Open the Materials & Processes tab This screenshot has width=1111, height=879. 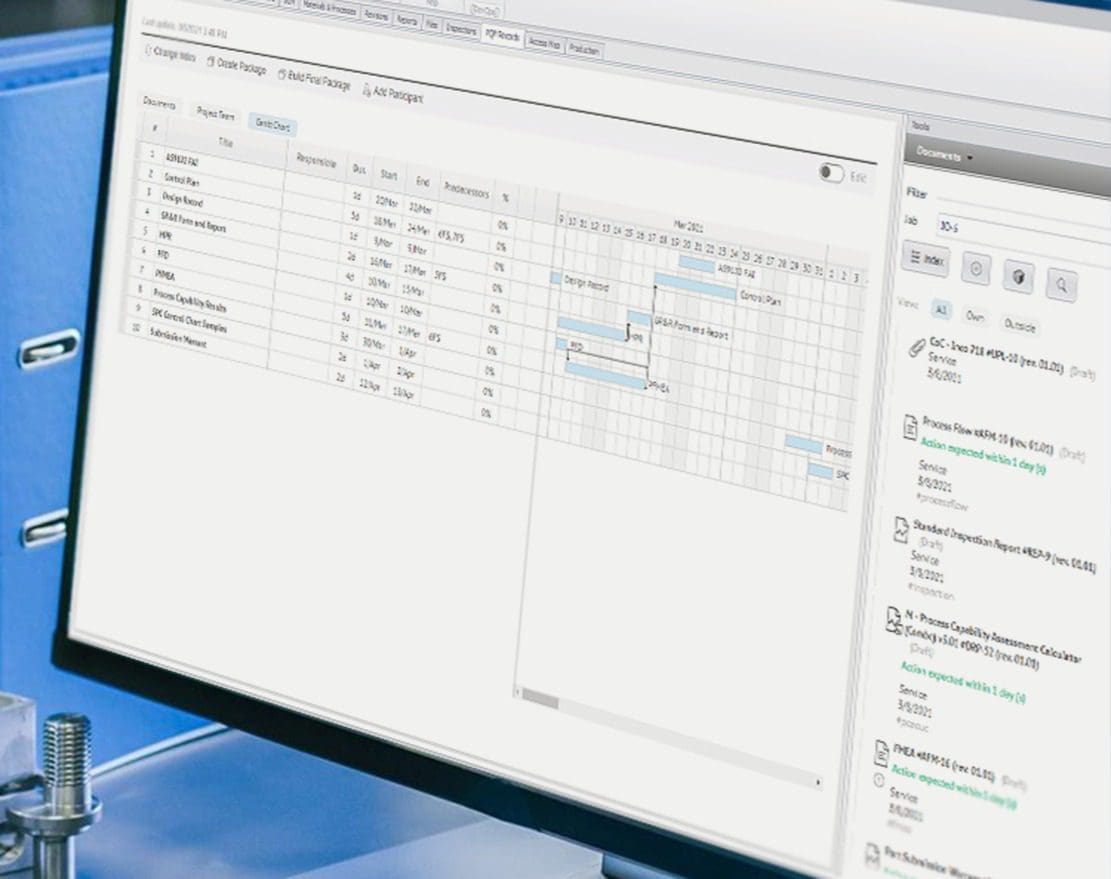329,8
